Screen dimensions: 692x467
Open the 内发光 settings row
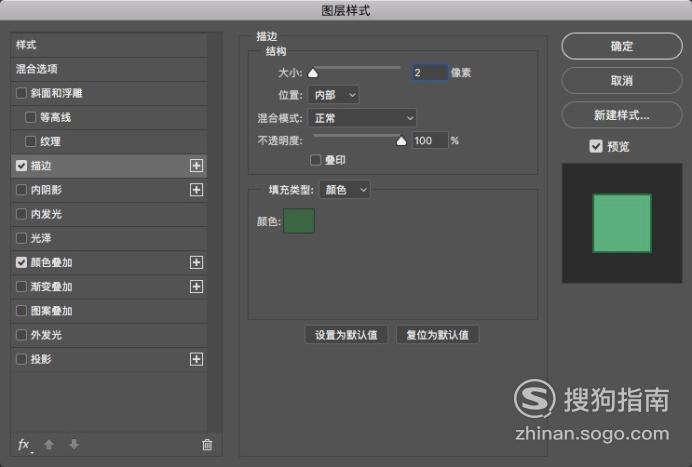pos(109,214)
